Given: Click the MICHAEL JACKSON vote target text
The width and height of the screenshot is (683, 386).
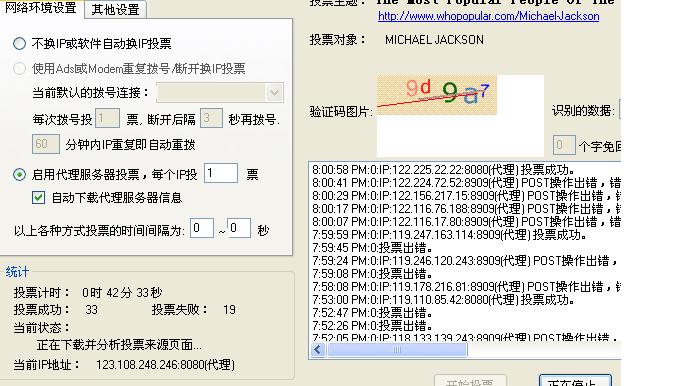Looking at the screenshot, I should pyautogui.click(x=434, y=40).
